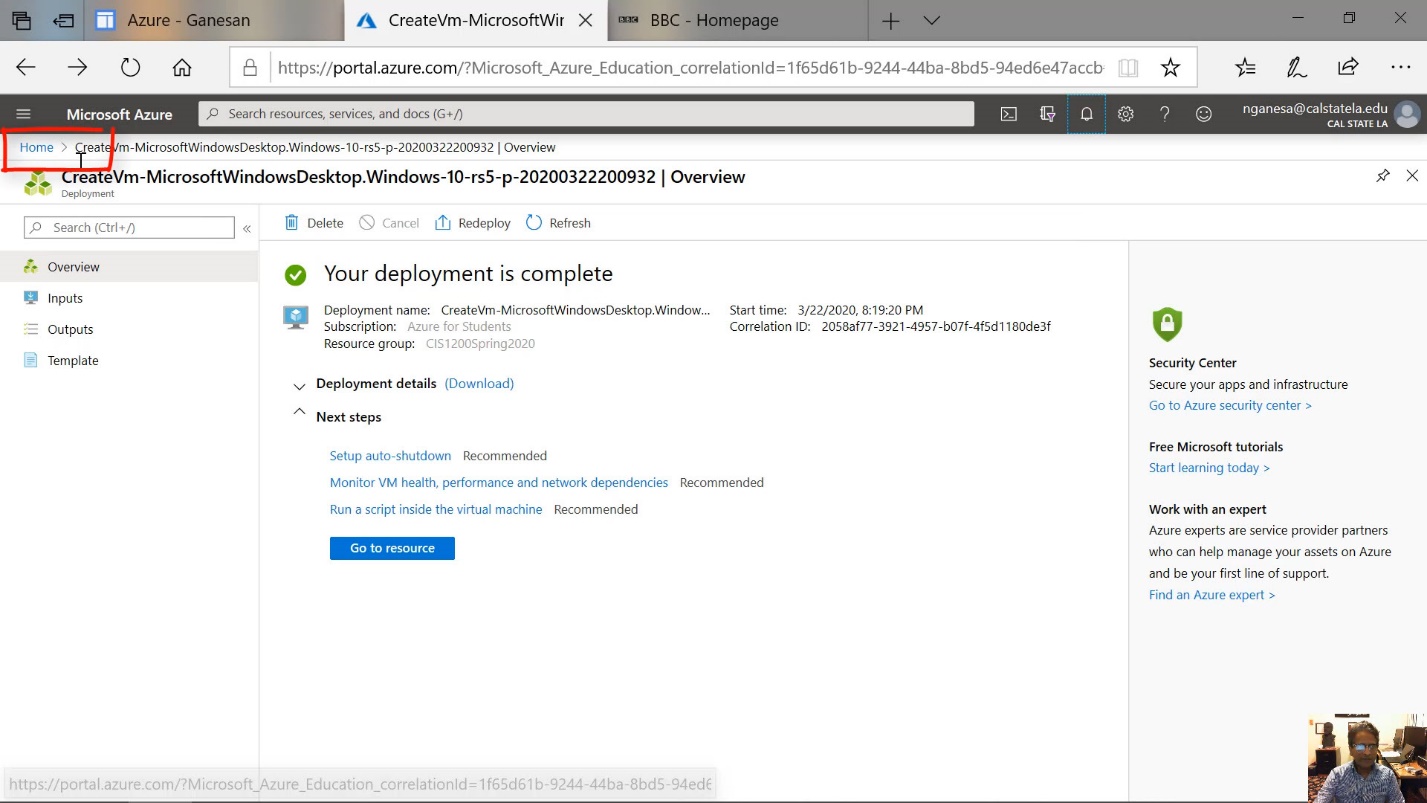
Task: Pin the deployment blade to dashboard
Action: pyautogui.click(x=1383, y=176)
